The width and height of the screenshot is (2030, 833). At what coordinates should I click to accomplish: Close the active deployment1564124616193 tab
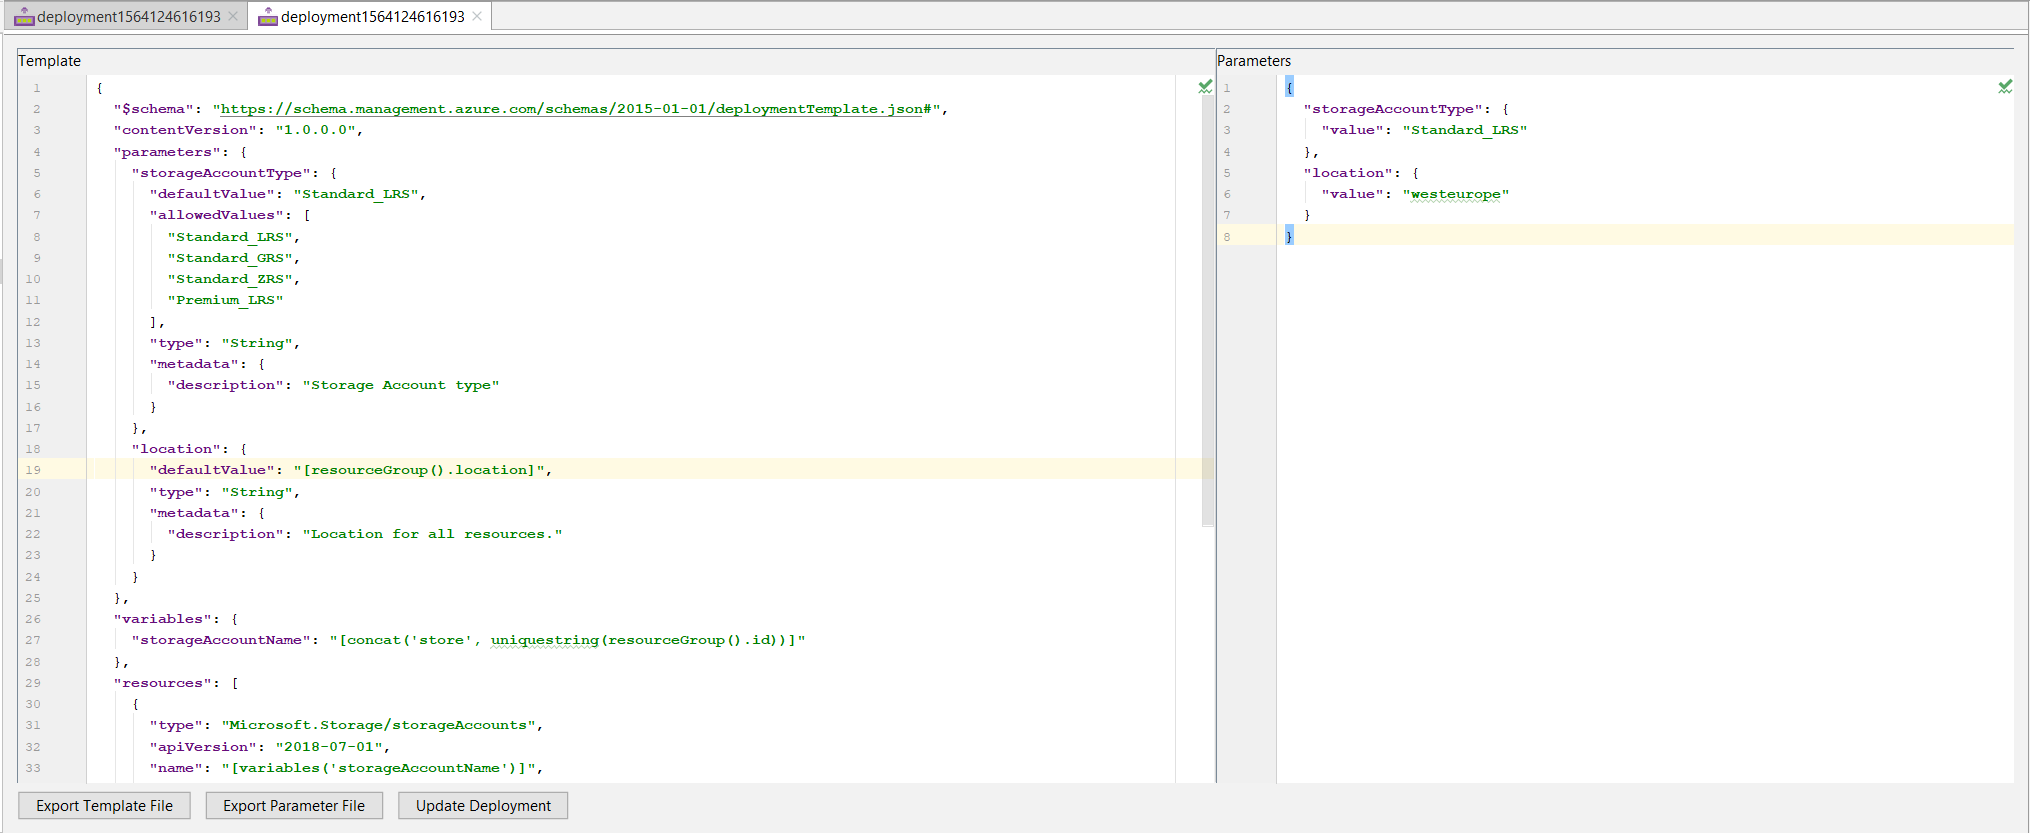pos(477,16)
